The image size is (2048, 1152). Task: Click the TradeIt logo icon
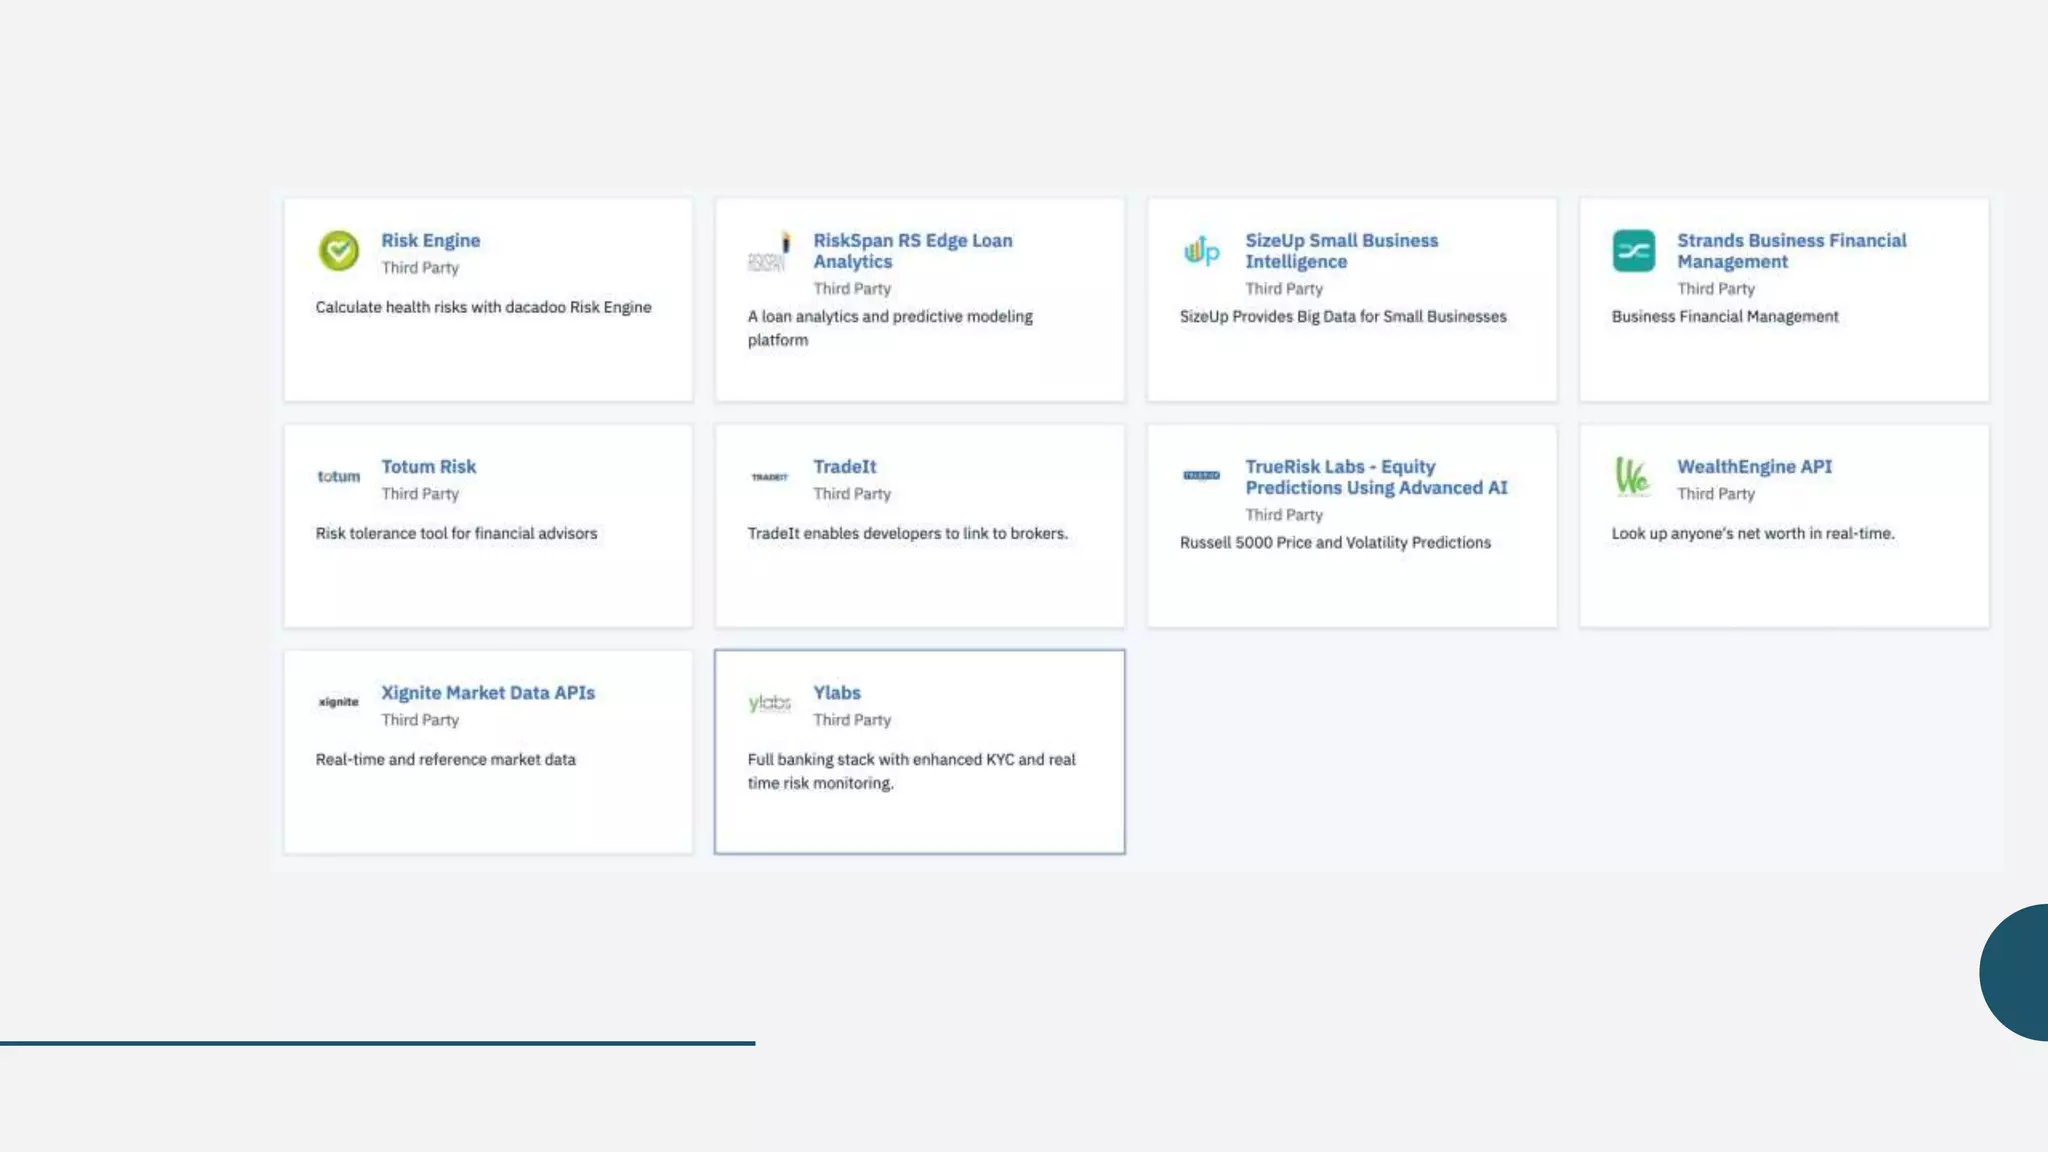coord(769,477)
